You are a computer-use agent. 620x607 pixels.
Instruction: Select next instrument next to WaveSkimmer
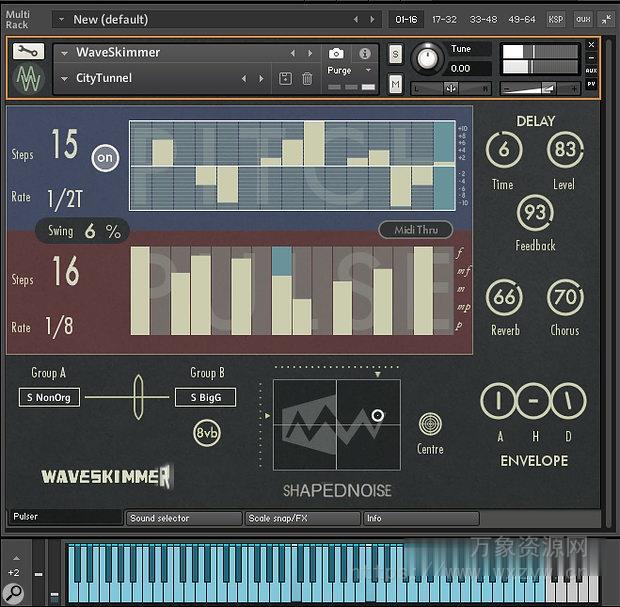coord(310,53)
